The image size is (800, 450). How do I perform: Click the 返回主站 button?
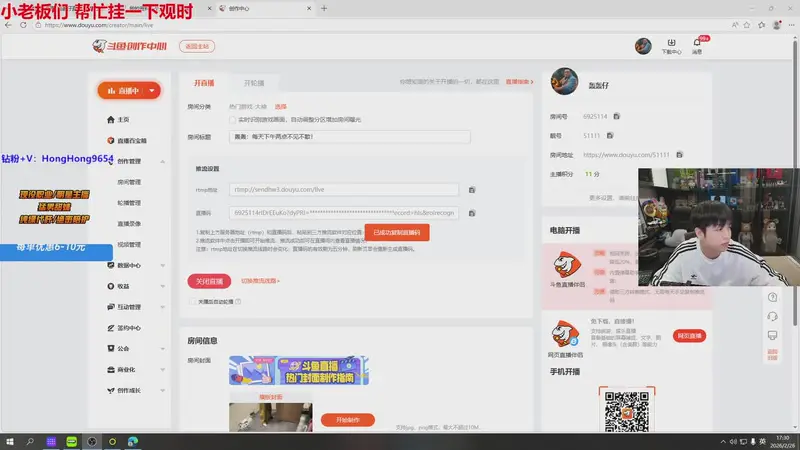[x=195, y=46]
